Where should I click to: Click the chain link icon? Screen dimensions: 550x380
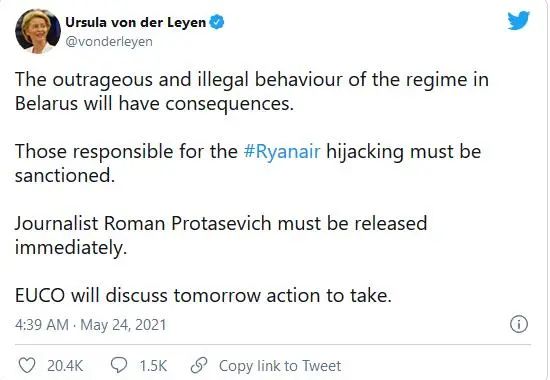[x=199, y=365]
